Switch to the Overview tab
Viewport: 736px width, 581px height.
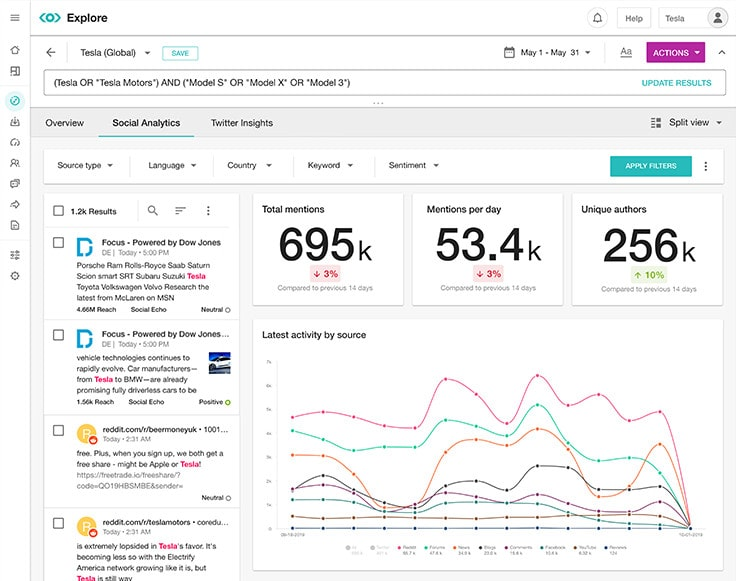[x=64, y=123]
